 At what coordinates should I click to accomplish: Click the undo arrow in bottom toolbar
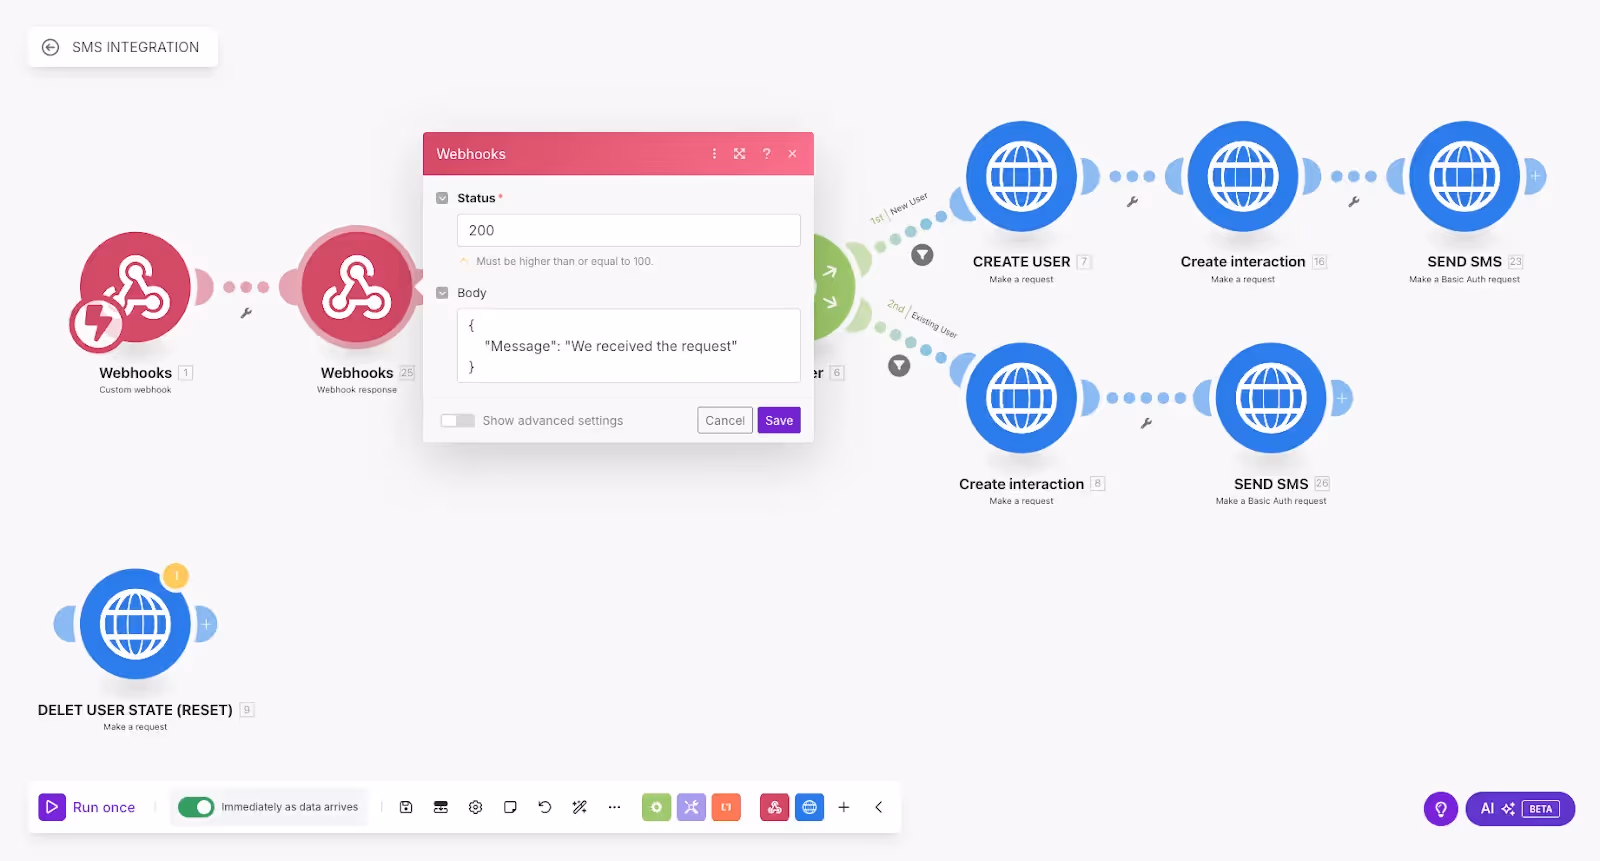[x=545, y=807]
